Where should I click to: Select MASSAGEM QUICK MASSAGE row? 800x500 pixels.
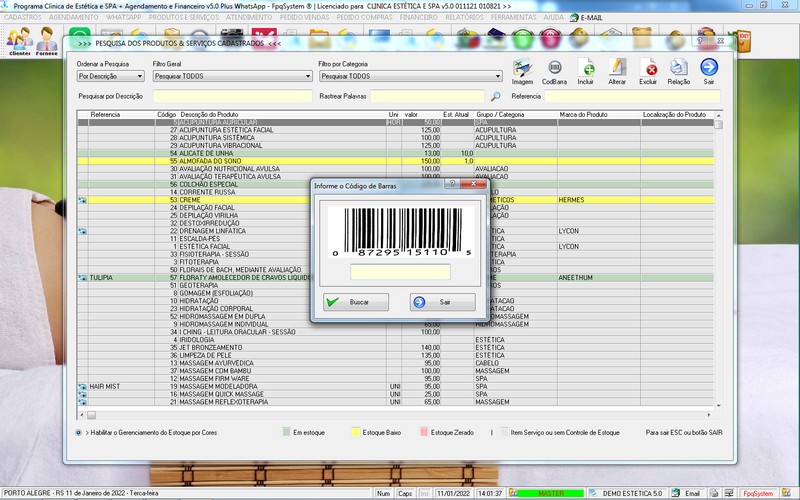tap(396, 394)
